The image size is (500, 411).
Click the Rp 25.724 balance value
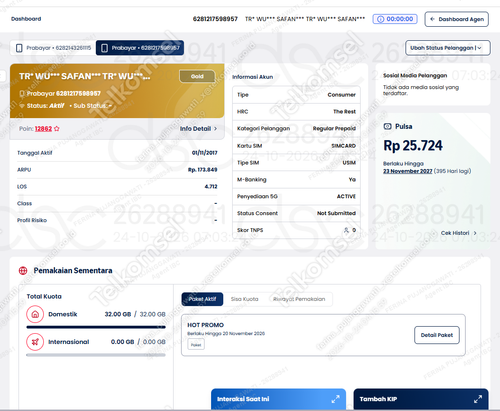[413, 146]
